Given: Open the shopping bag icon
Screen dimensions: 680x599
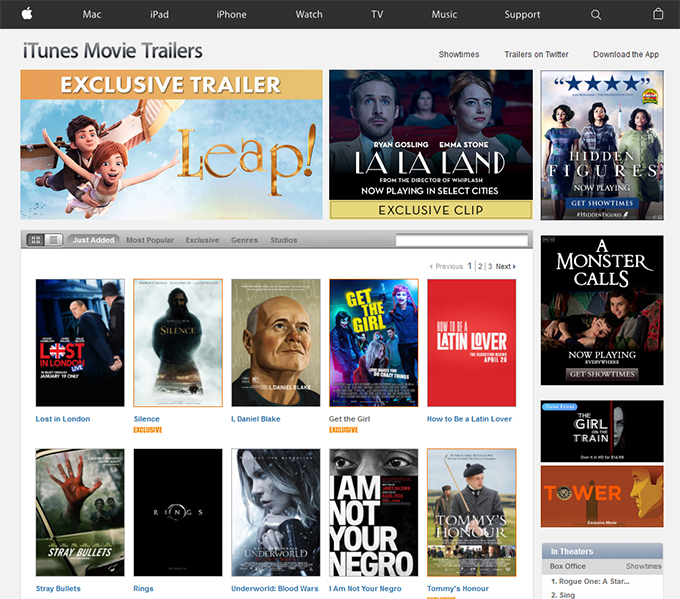Looking at the screenshot, I should point(658,14).
